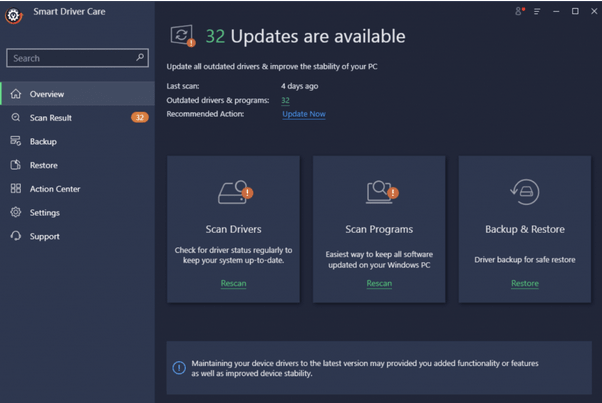Focus the Search input field
This screenshot has height=403, width=602.
coord(77,58)
